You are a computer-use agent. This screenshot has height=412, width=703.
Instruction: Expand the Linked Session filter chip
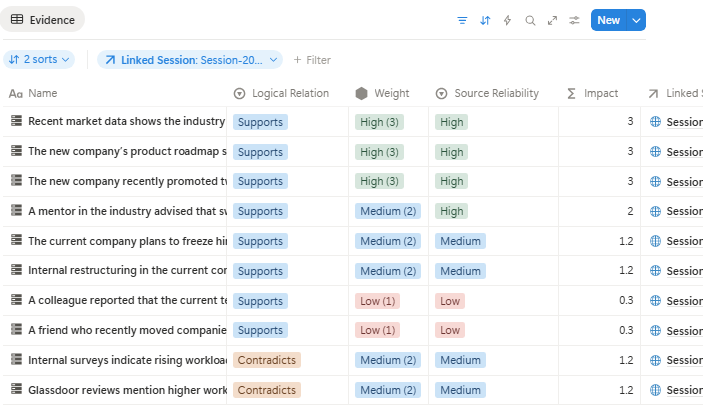(190, 60)
